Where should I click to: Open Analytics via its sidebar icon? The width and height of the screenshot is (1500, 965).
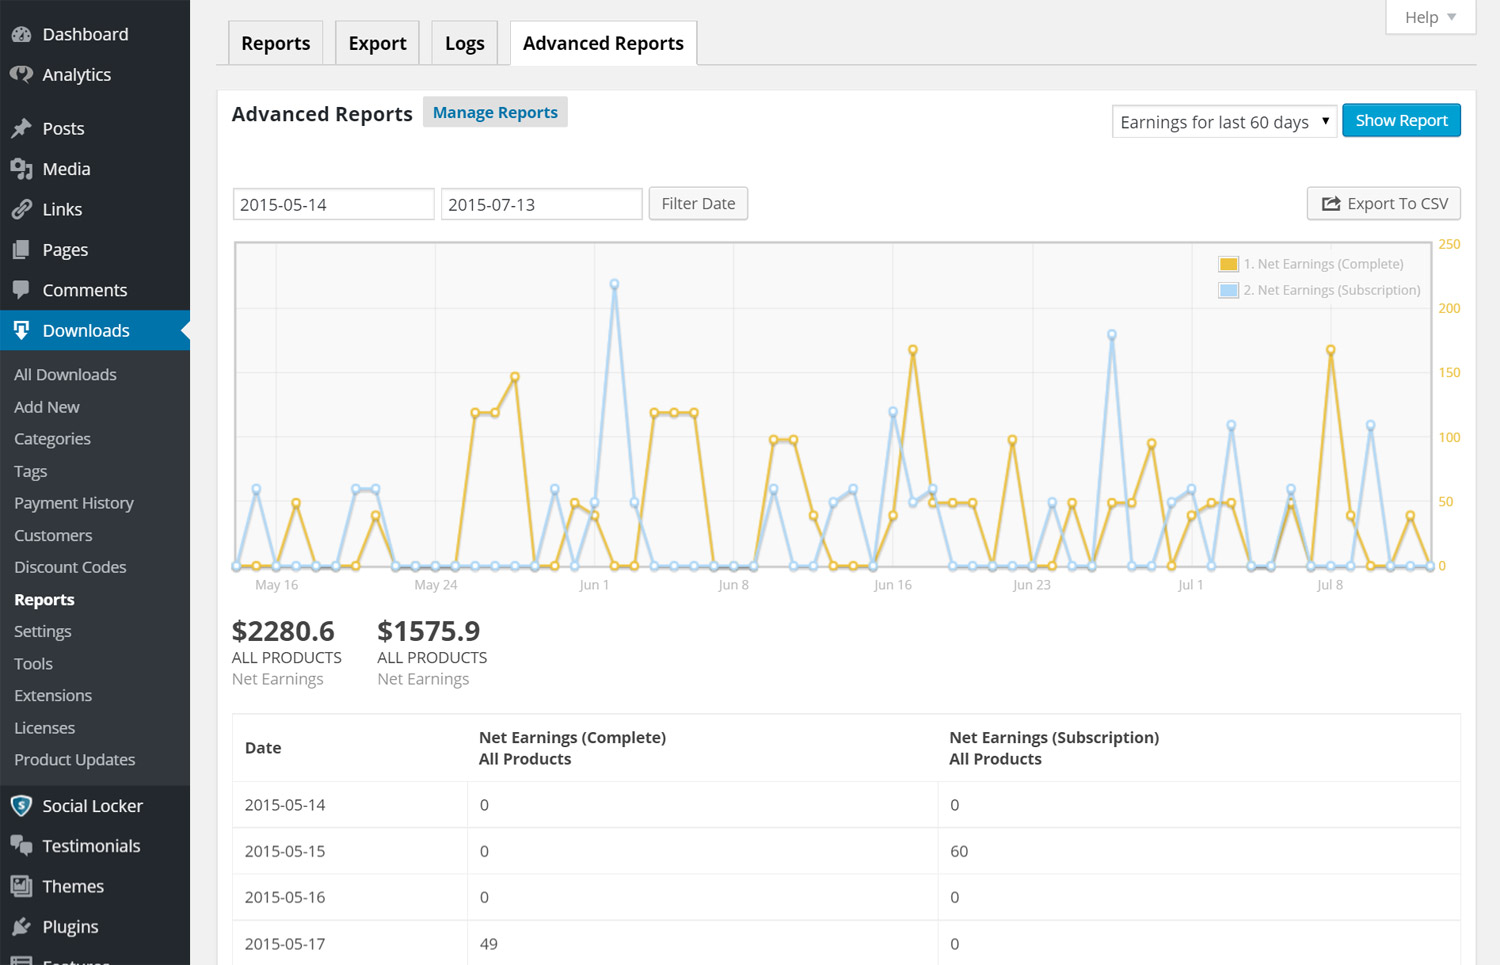[21, 75]
